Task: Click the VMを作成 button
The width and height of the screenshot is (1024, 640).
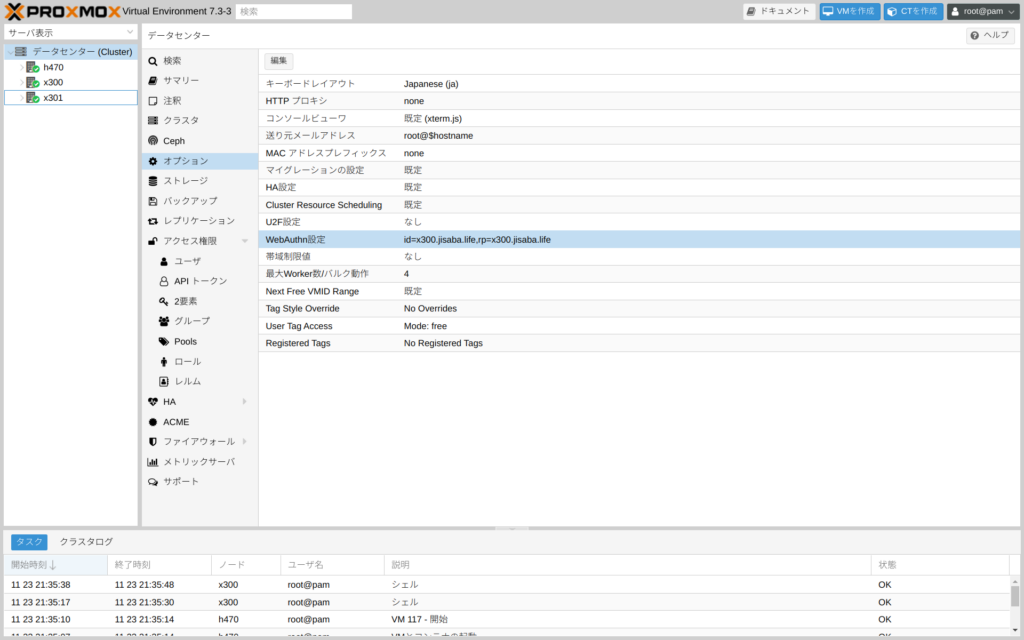Action: 849,11
